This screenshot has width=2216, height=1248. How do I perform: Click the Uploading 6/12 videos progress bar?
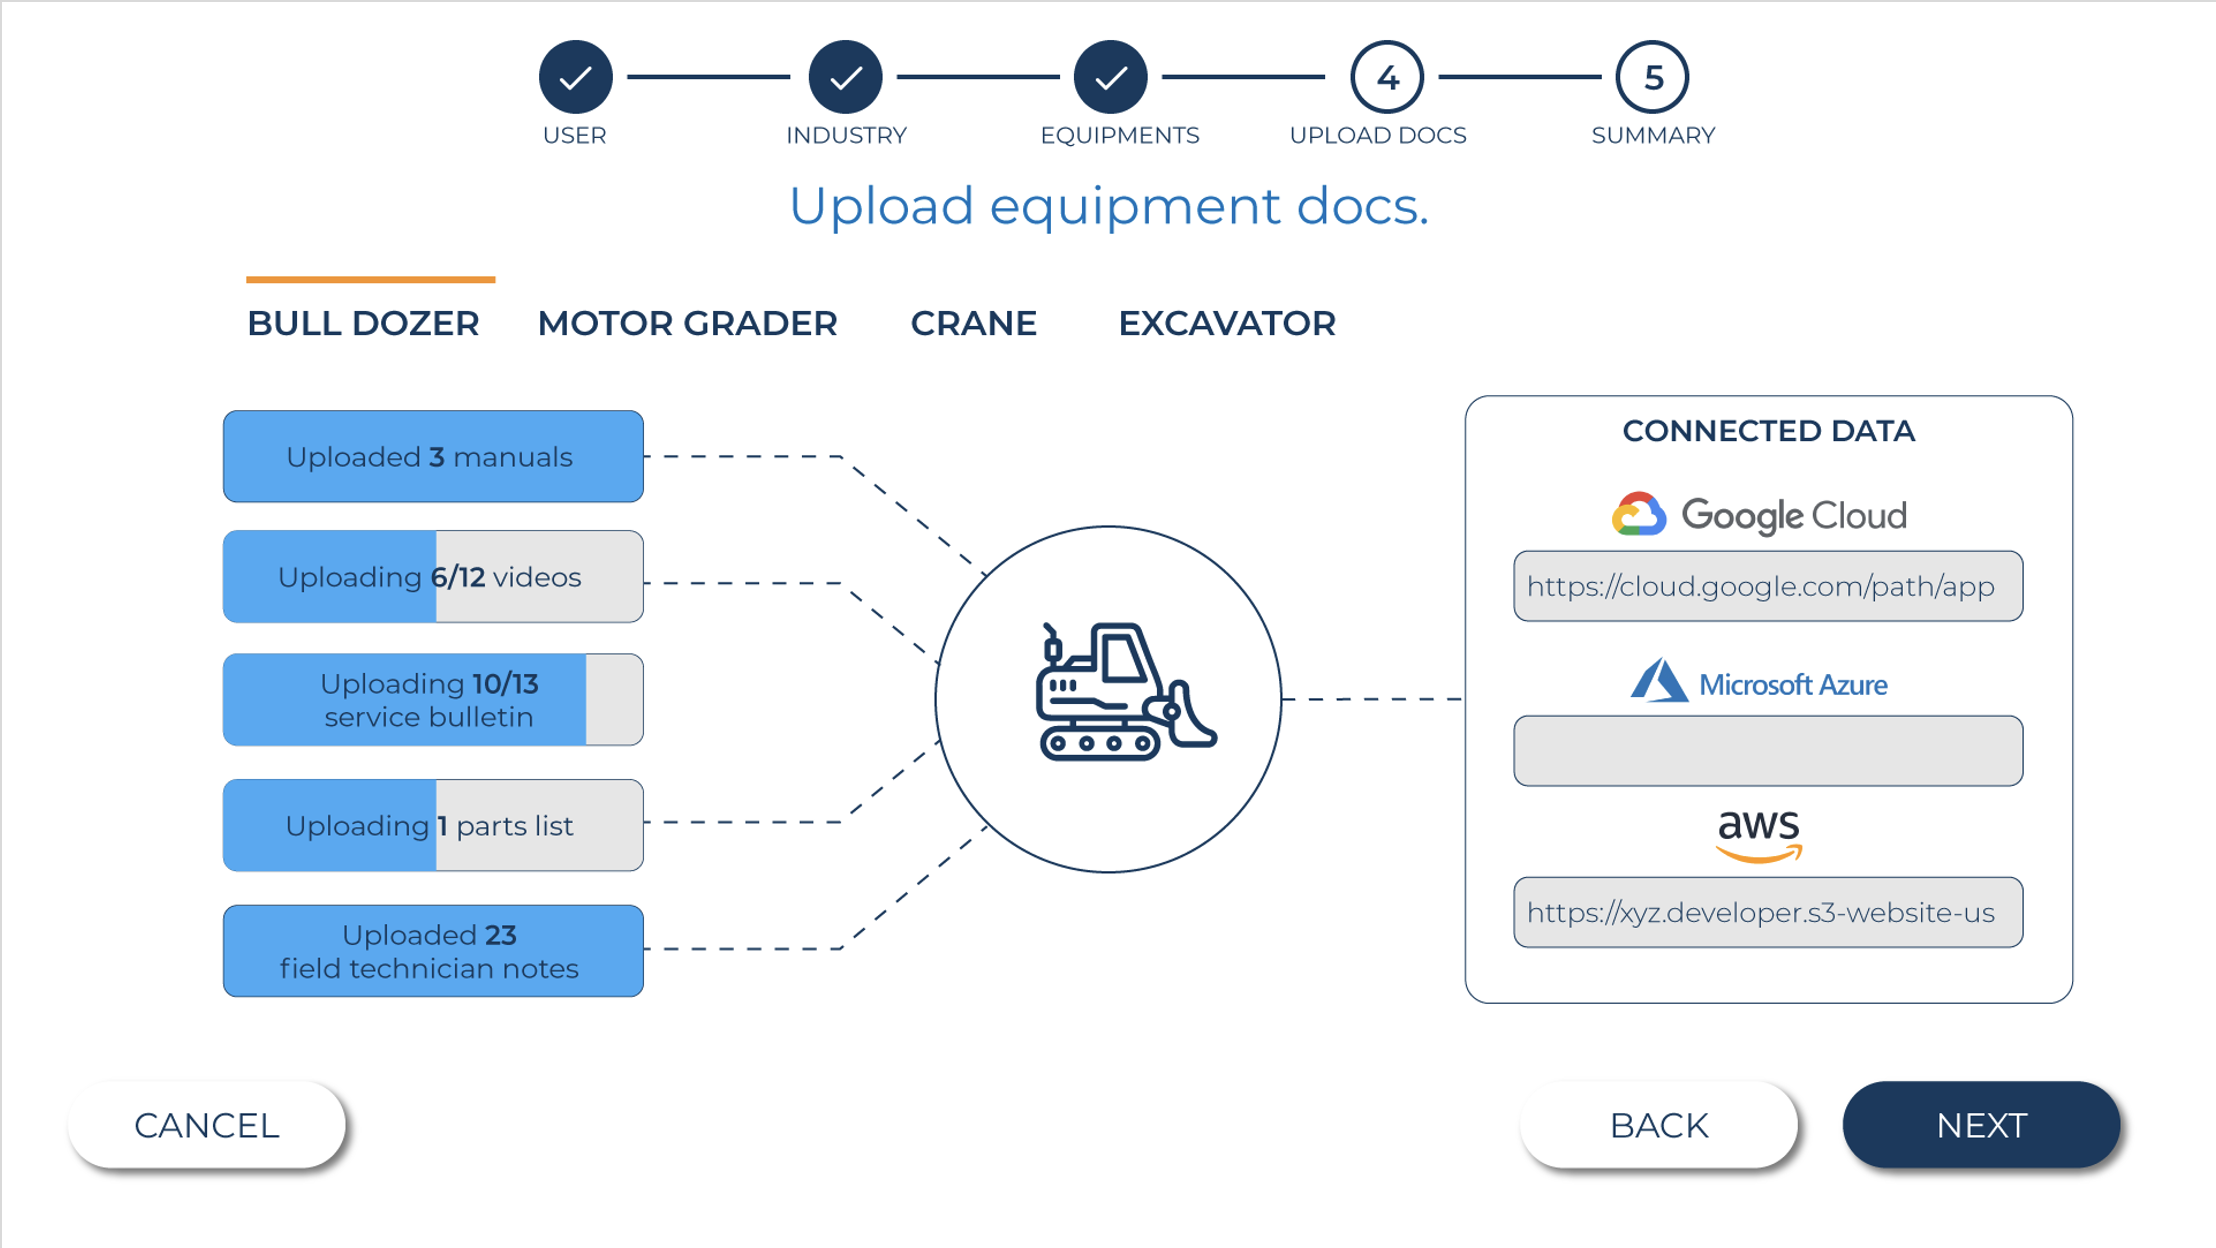coord(433,577)
